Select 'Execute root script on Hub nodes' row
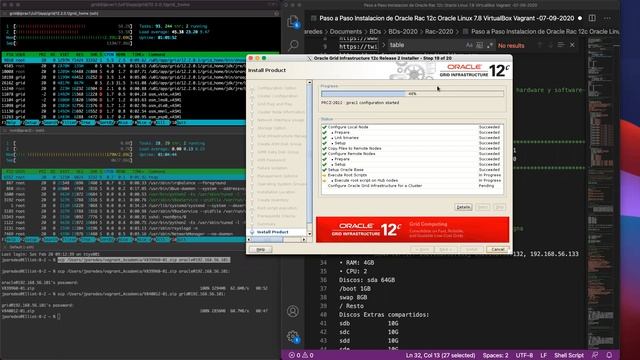Screen dimensions: 640x360 412,180
